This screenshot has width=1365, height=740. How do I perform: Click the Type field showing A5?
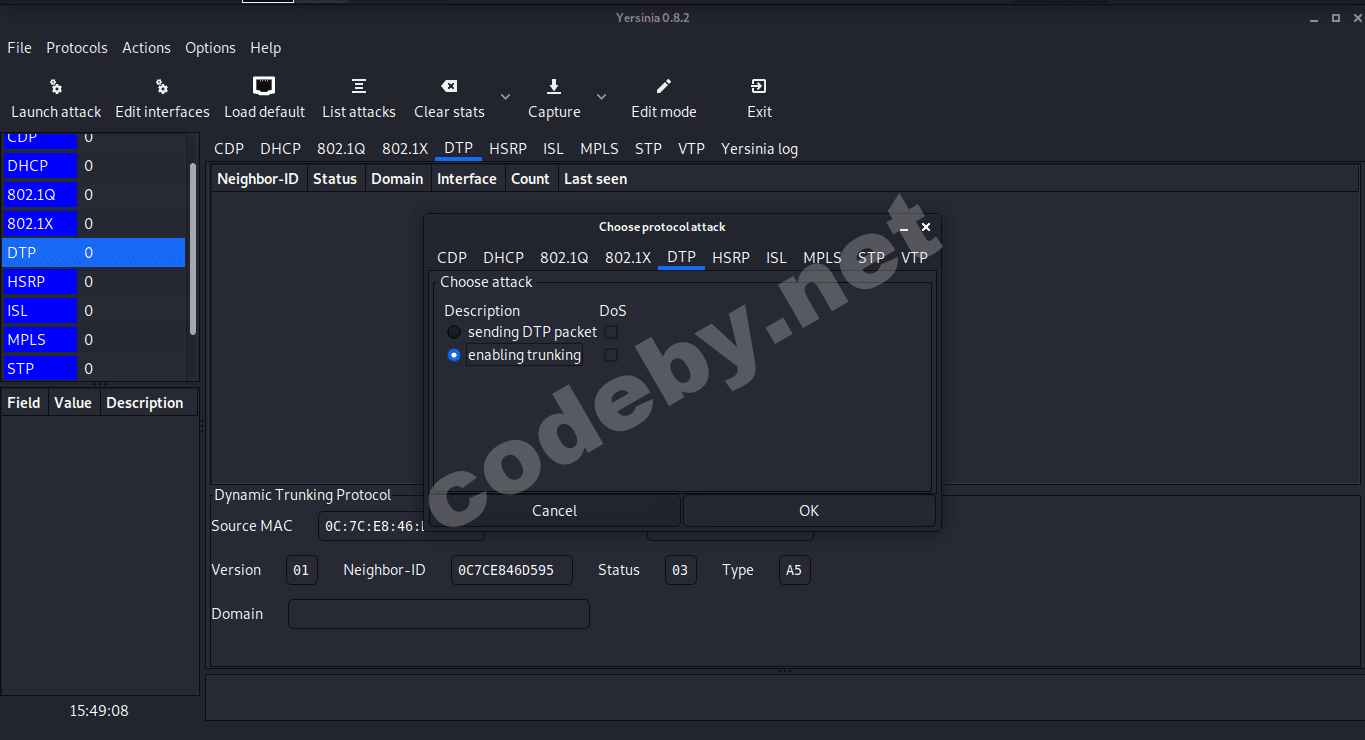(x=794, y=570)
